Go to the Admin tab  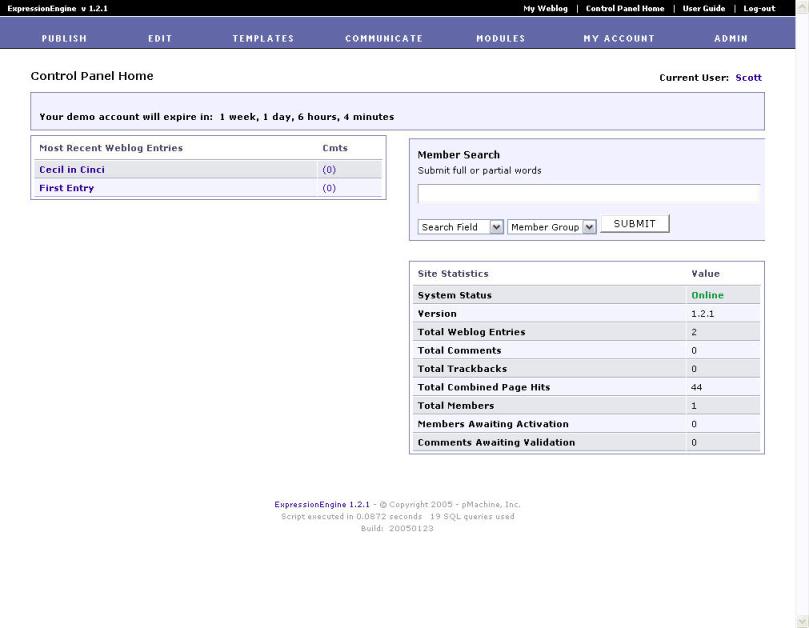[730, 38]
